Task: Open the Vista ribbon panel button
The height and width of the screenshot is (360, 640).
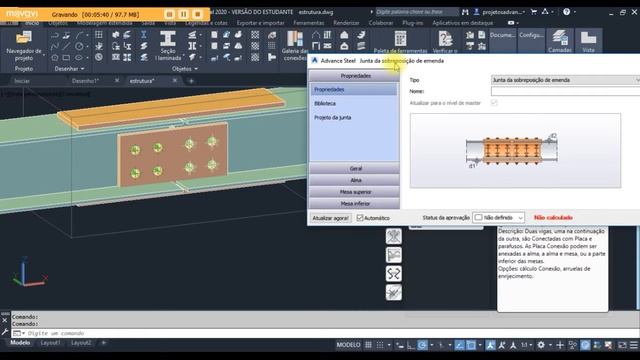Action: coord(588,41)
